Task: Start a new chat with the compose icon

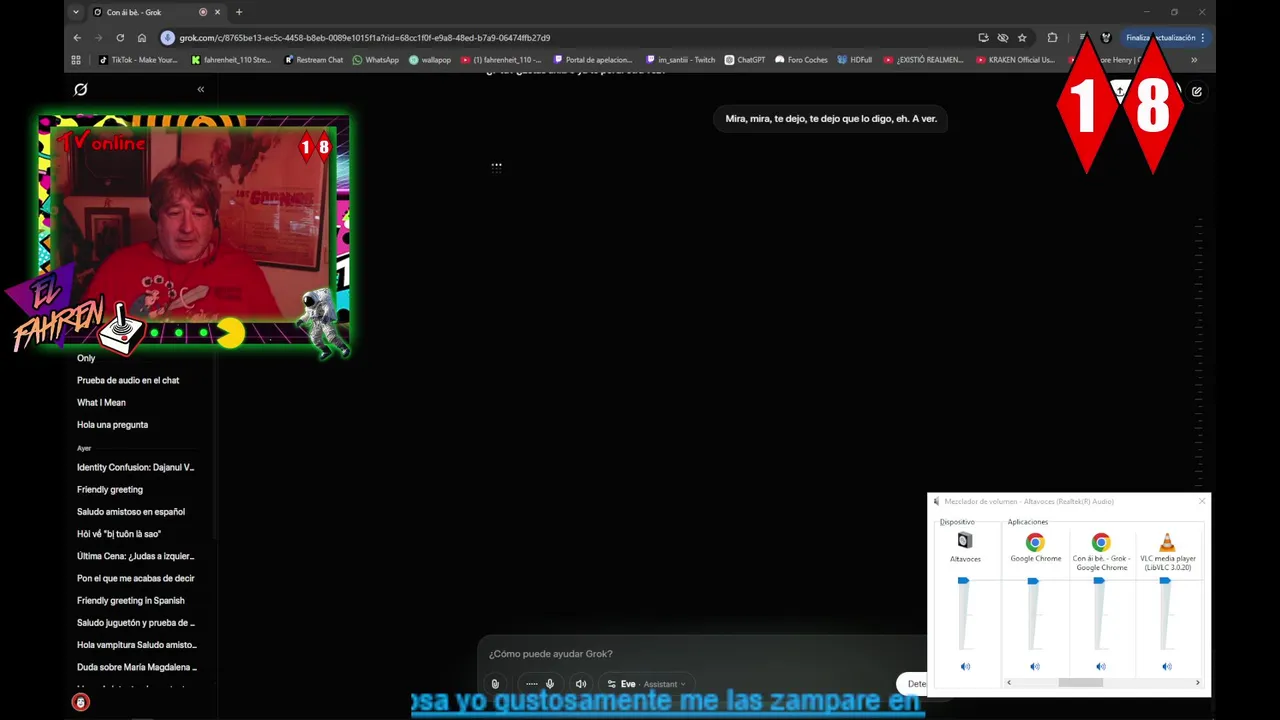Action: (1197, 91)
